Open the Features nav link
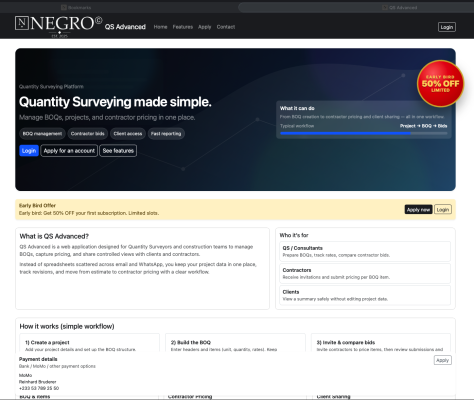The width and height of the screenshot is (474, 400). [183, 27]
